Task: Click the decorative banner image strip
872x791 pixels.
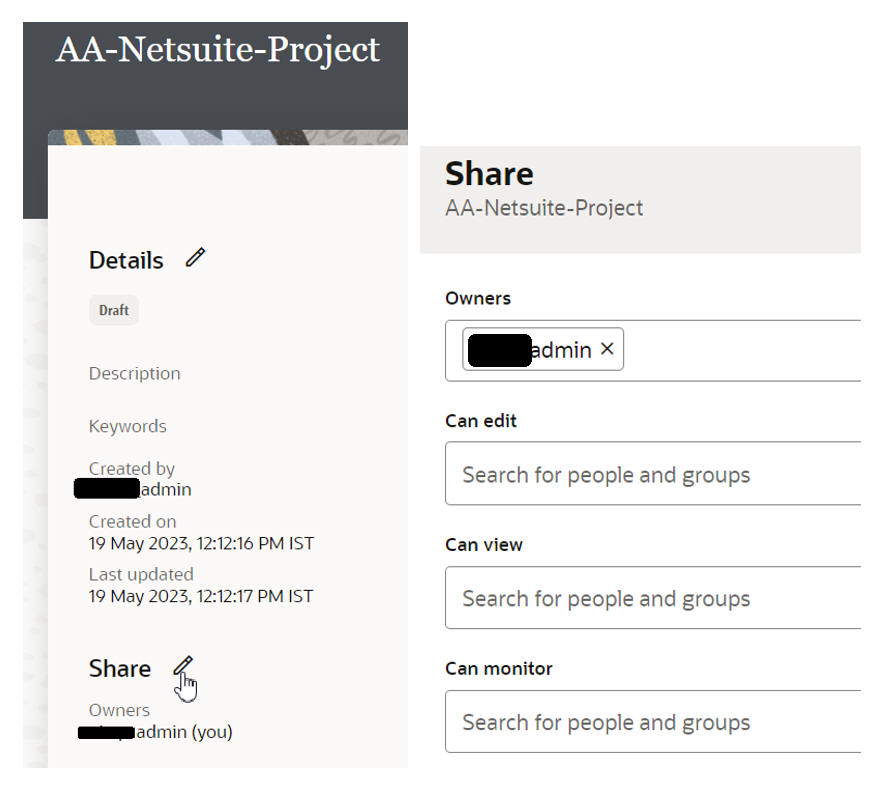Action: click(x=228, y=138)
